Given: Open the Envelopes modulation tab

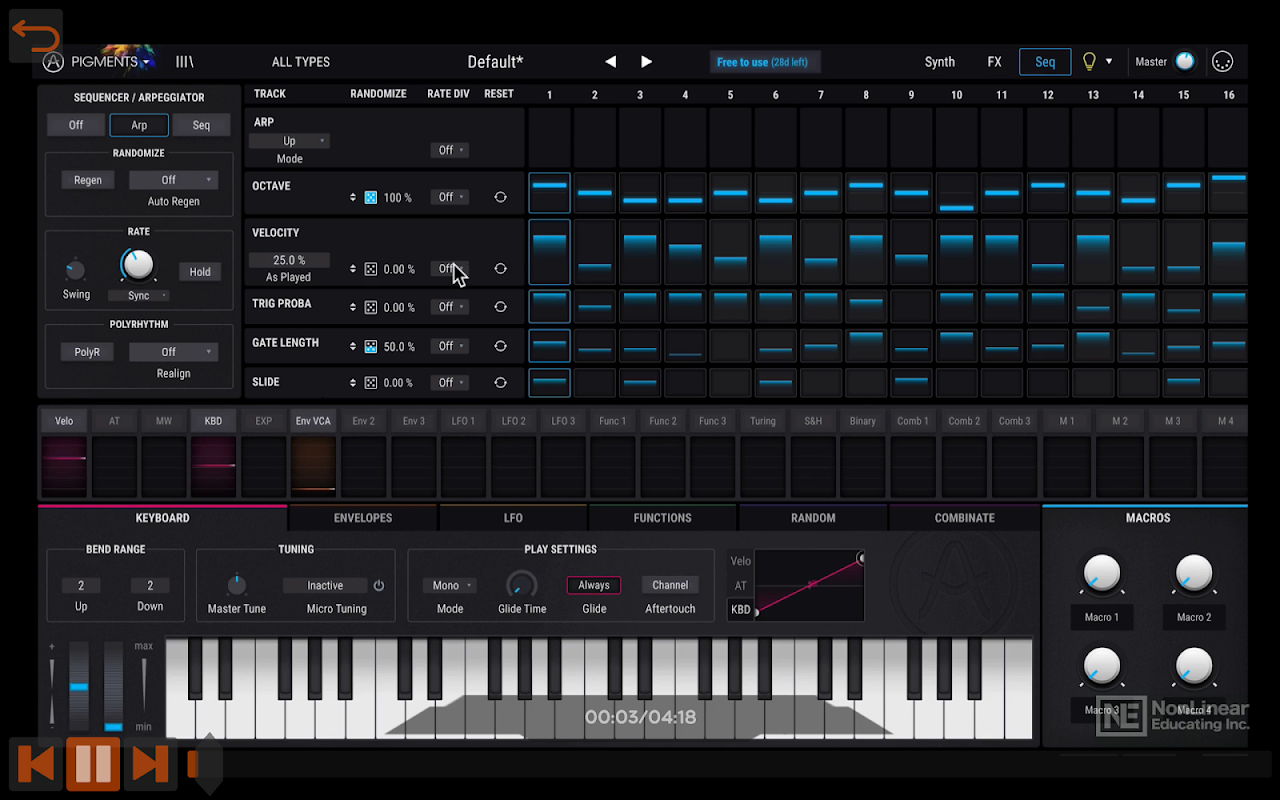Looking at the screenshot, I should [x=363, y=518].
